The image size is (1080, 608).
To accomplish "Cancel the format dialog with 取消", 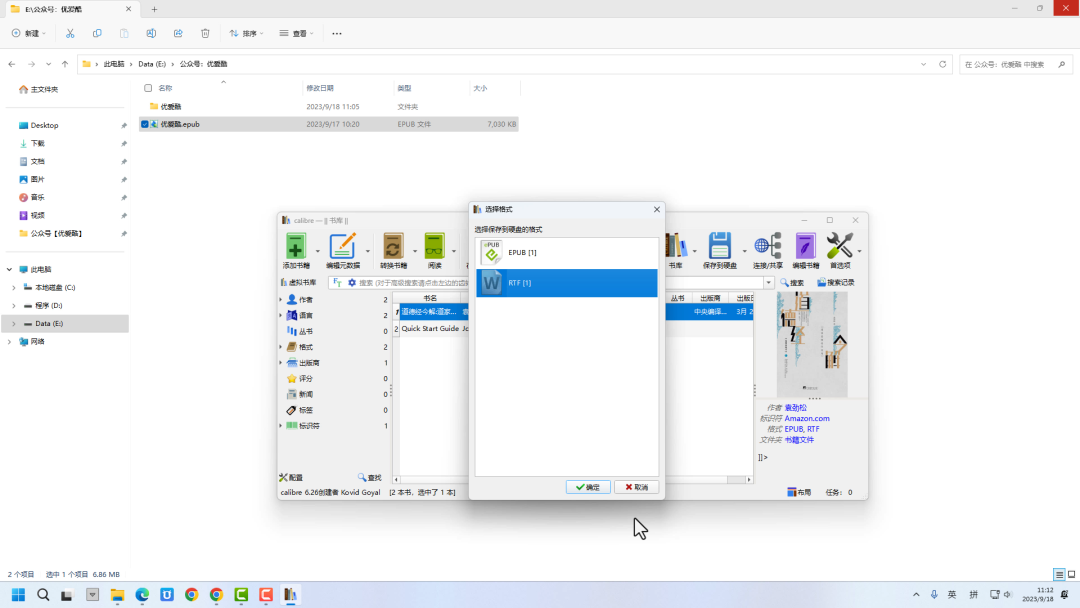I will pyautogui.click(x=636, y=487).
